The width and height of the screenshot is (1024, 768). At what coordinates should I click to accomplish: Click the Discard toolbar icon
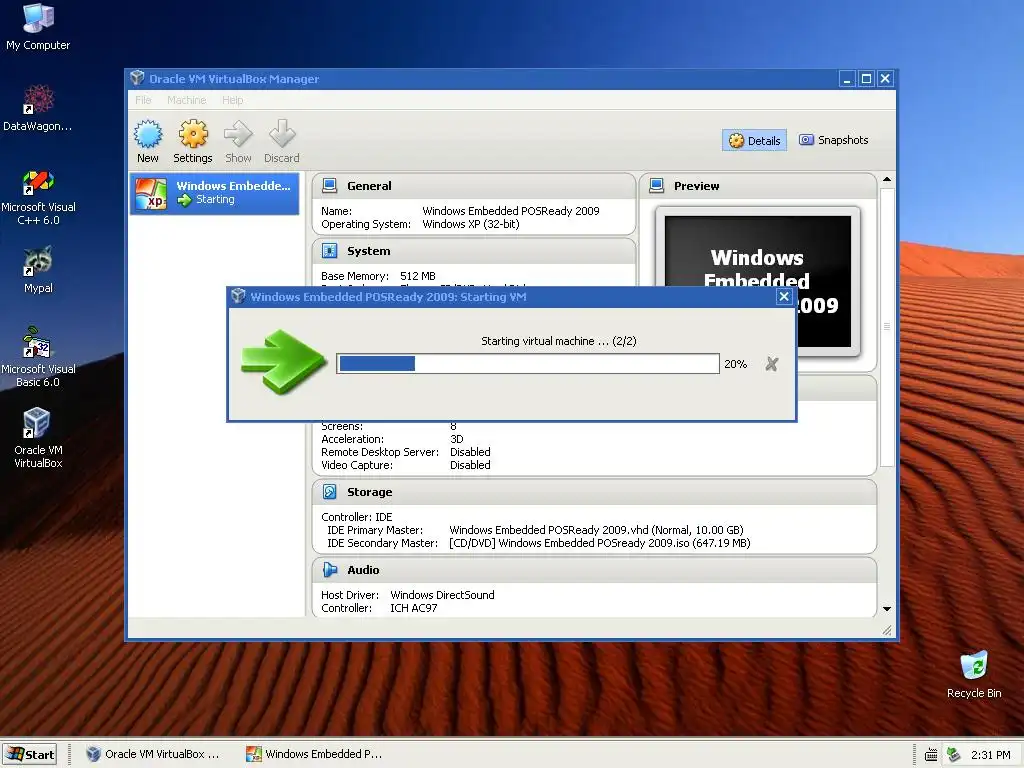282,135
